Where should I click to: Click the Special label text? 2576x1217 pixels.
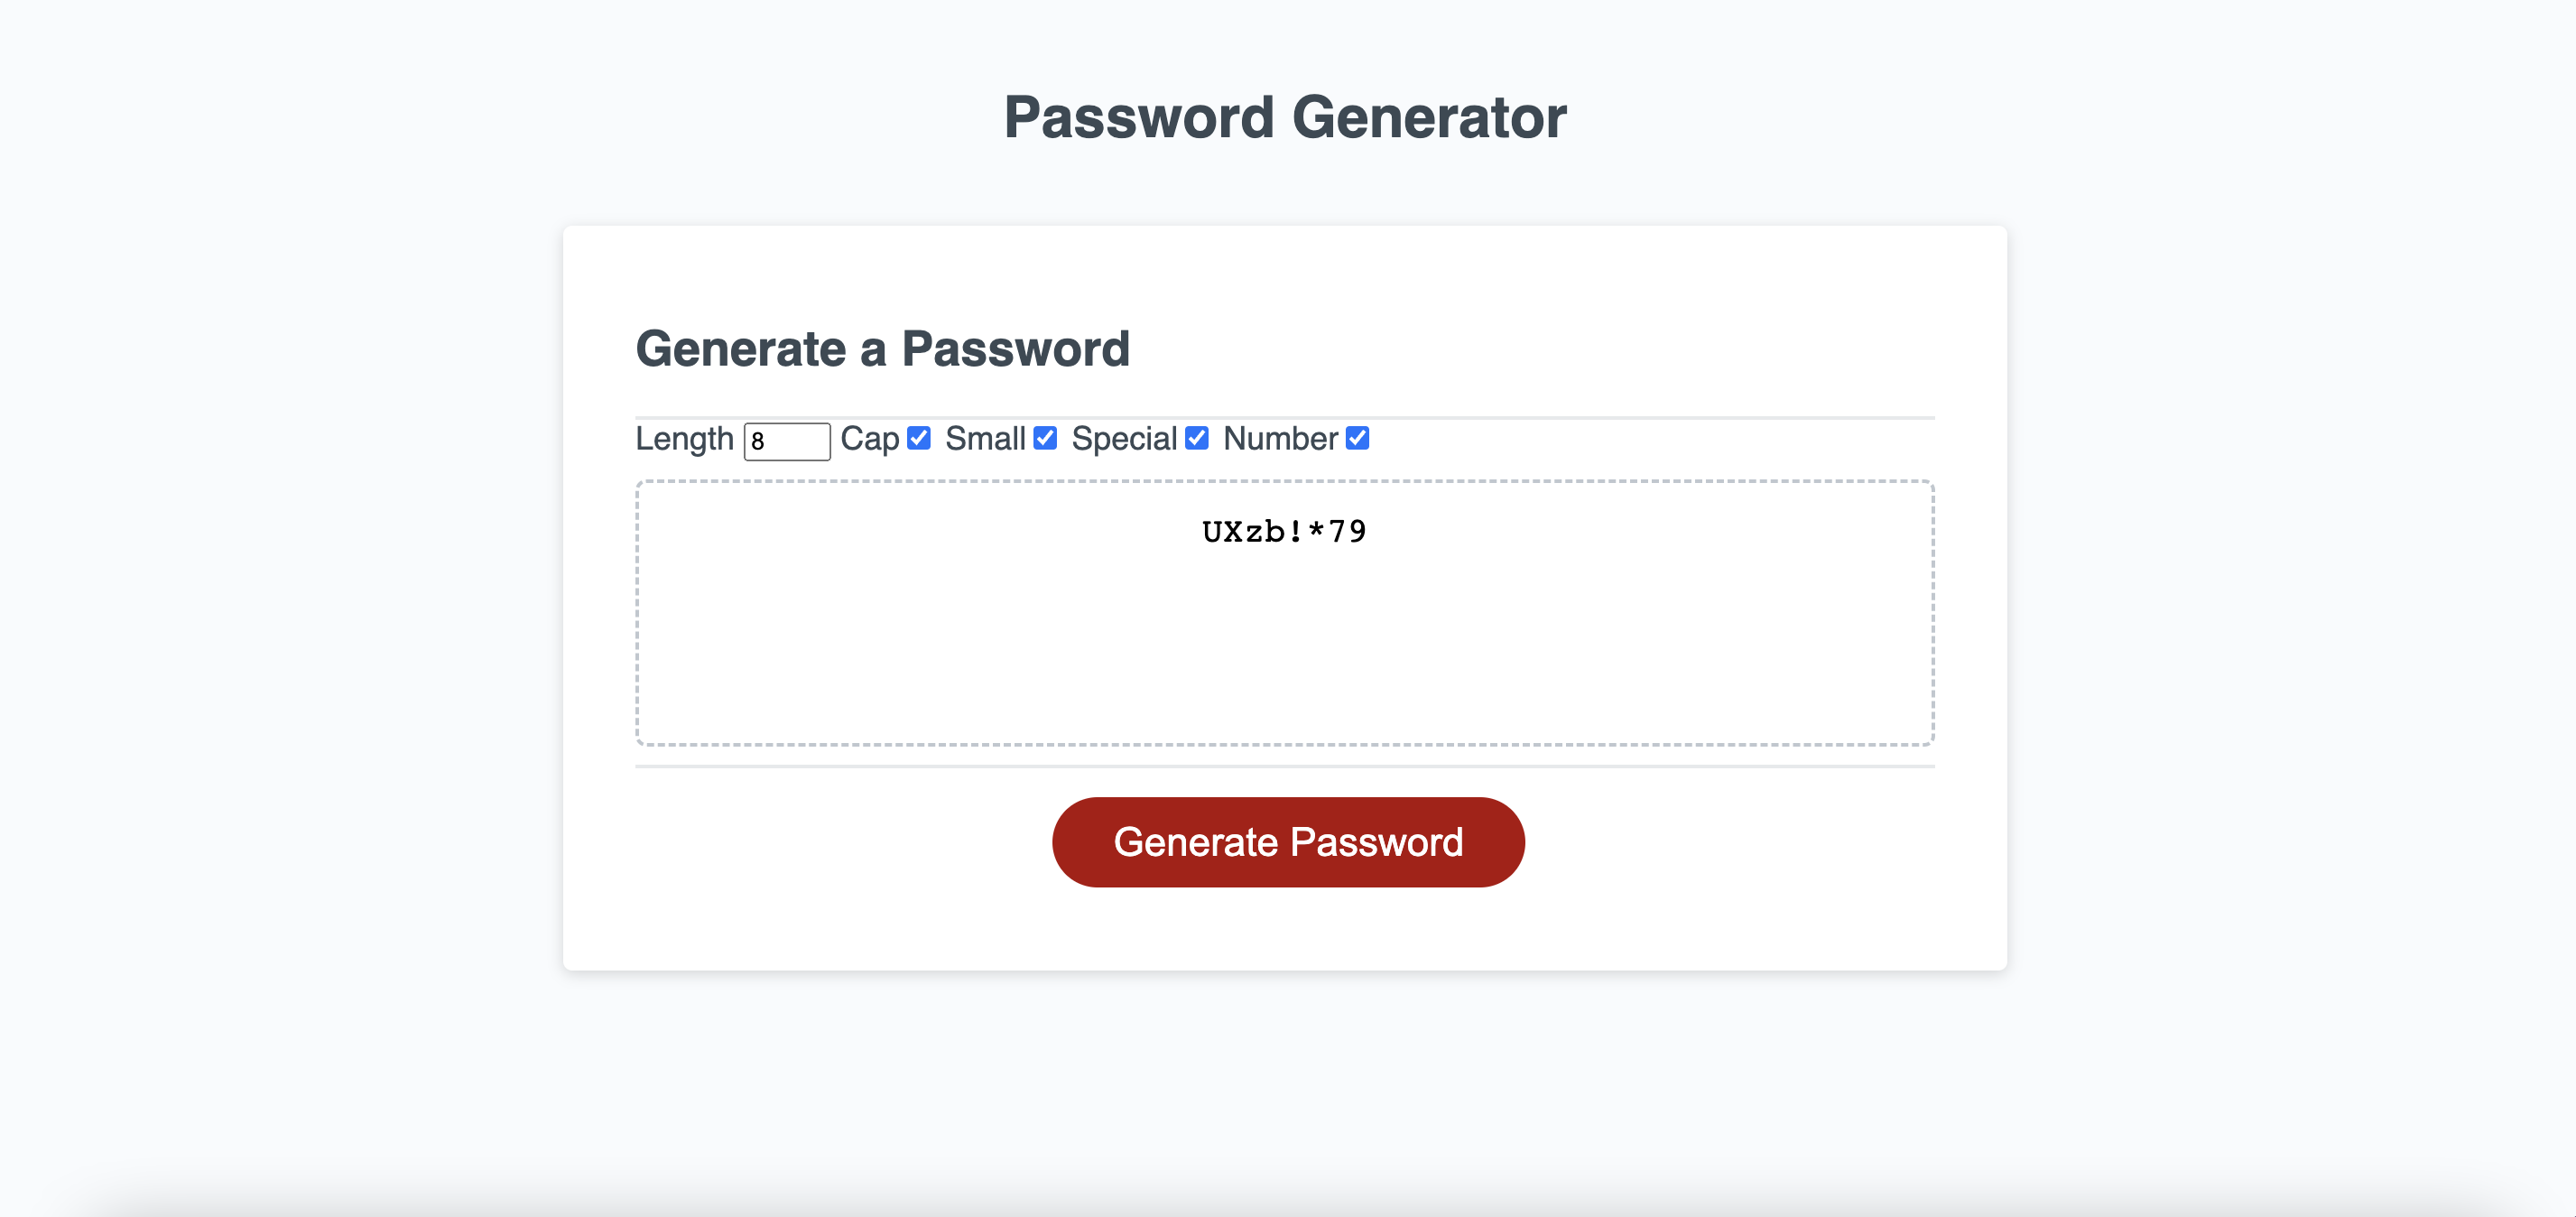coord(1123,438)
